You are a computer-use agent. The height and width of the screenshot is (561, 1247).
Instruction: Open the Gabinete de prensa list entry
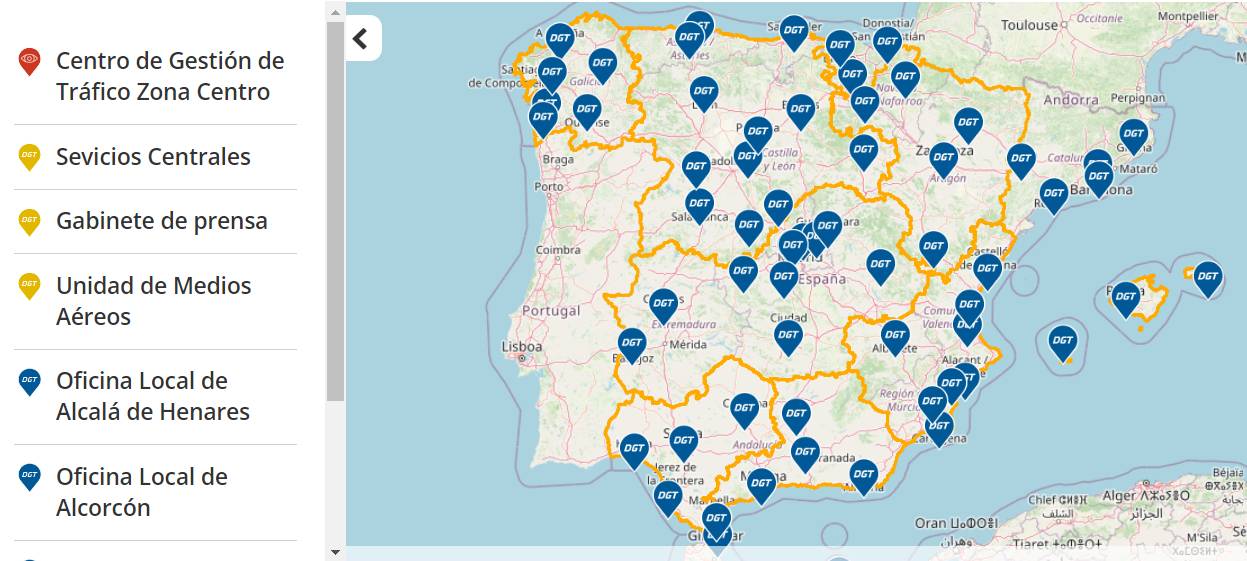161,221
